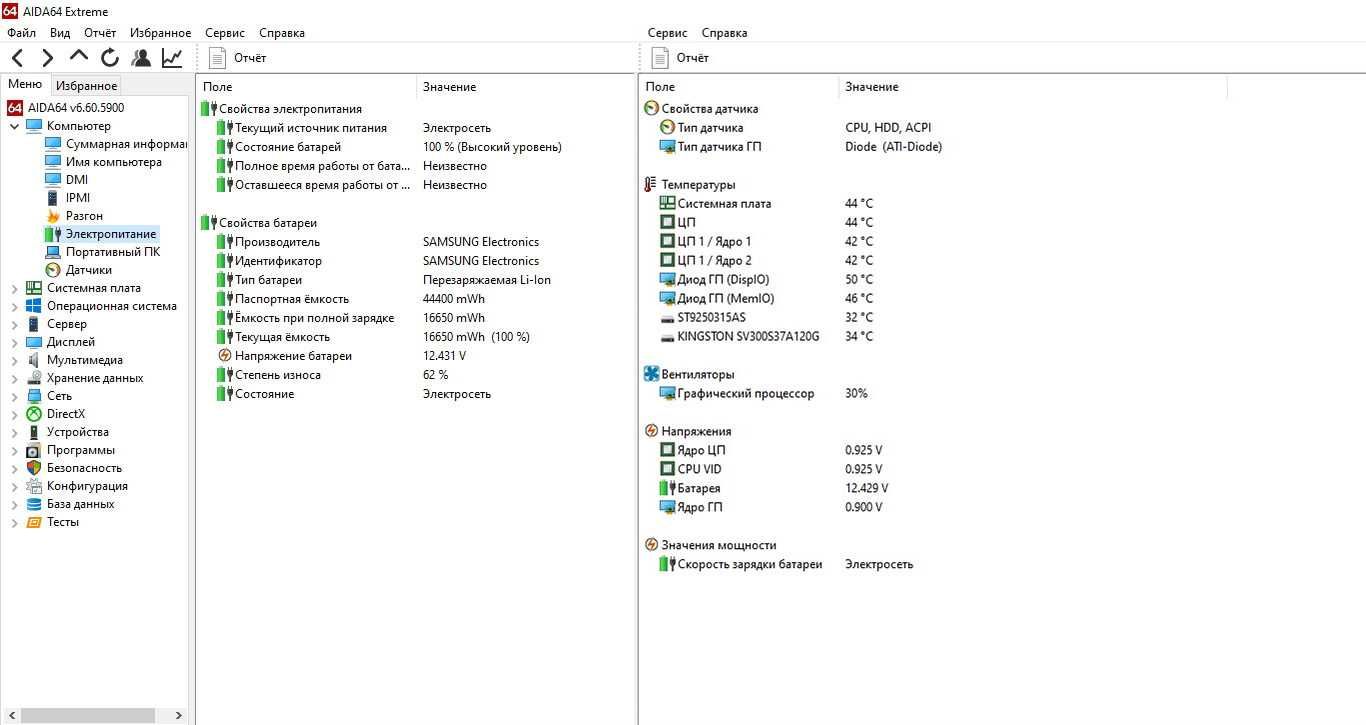
Task: Click the tree horizontal scrollbar right arrow
Action: [x=179, y=715]
